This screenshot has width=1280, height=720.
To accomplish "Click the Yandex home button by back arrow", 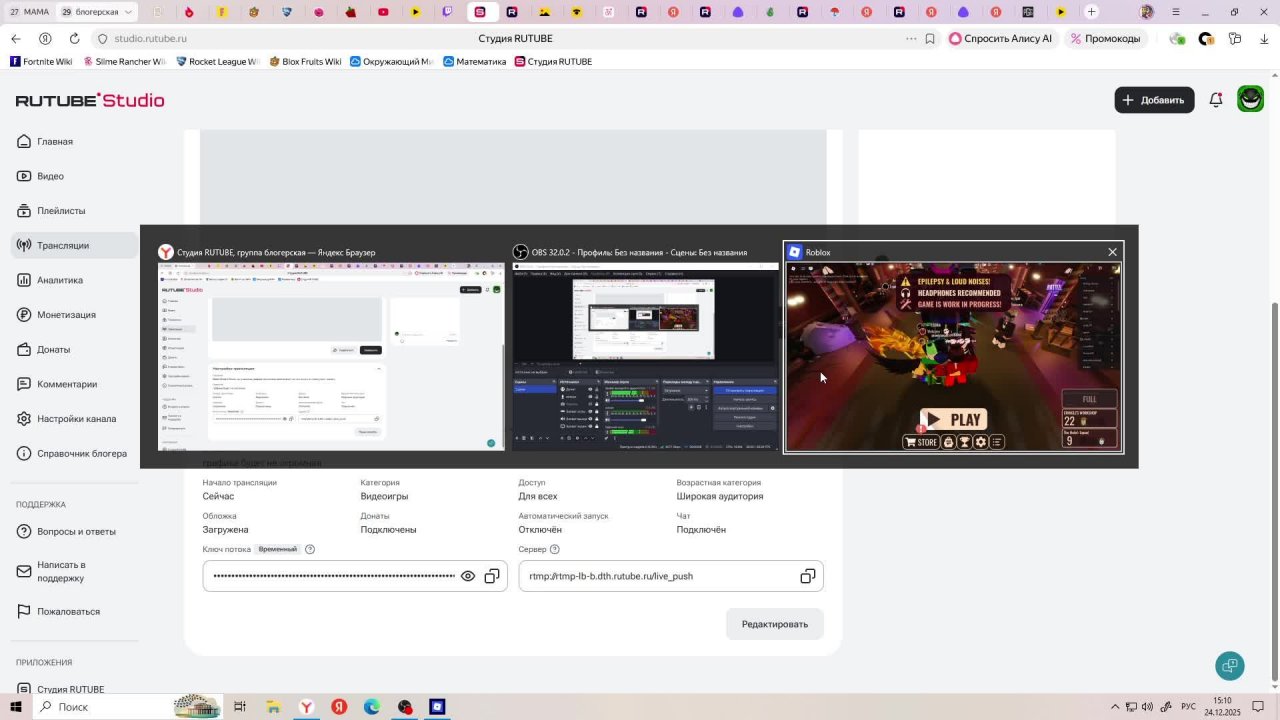I will [x=45, y=39].
